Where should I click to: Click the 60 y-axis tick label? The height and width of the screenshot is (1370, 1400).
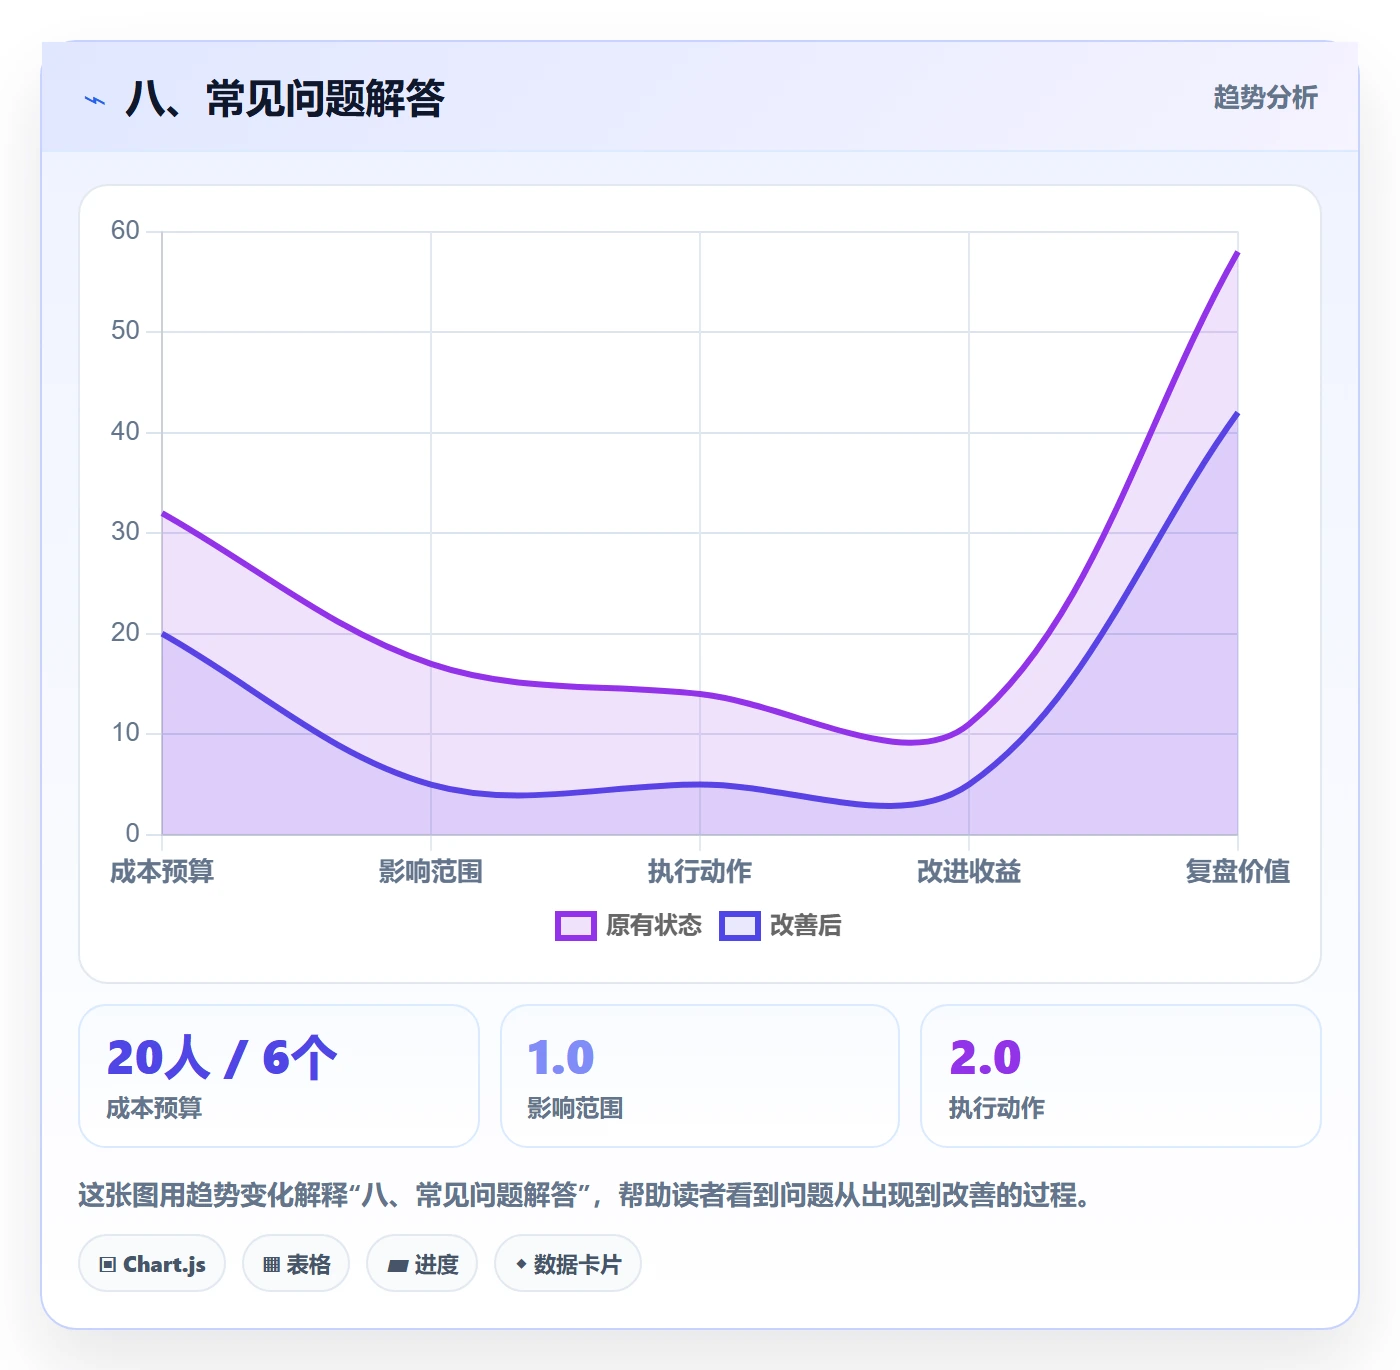[x=126, y=231]
